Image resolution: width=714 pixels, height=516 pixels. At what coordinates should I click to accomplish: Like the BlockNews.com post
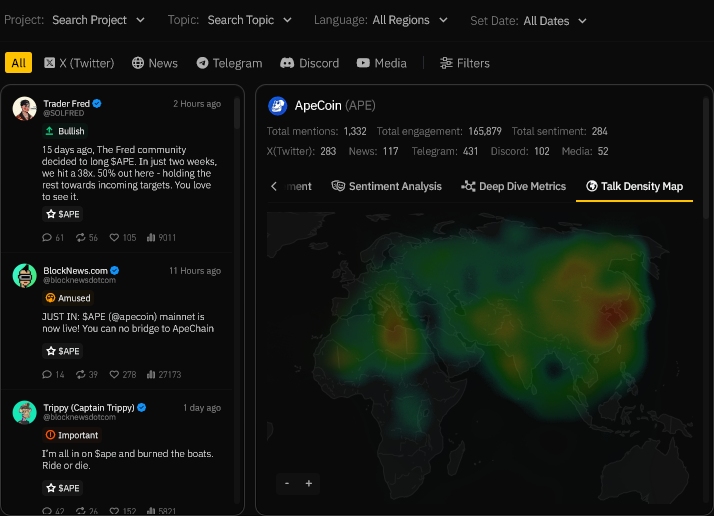coord(123,374)
